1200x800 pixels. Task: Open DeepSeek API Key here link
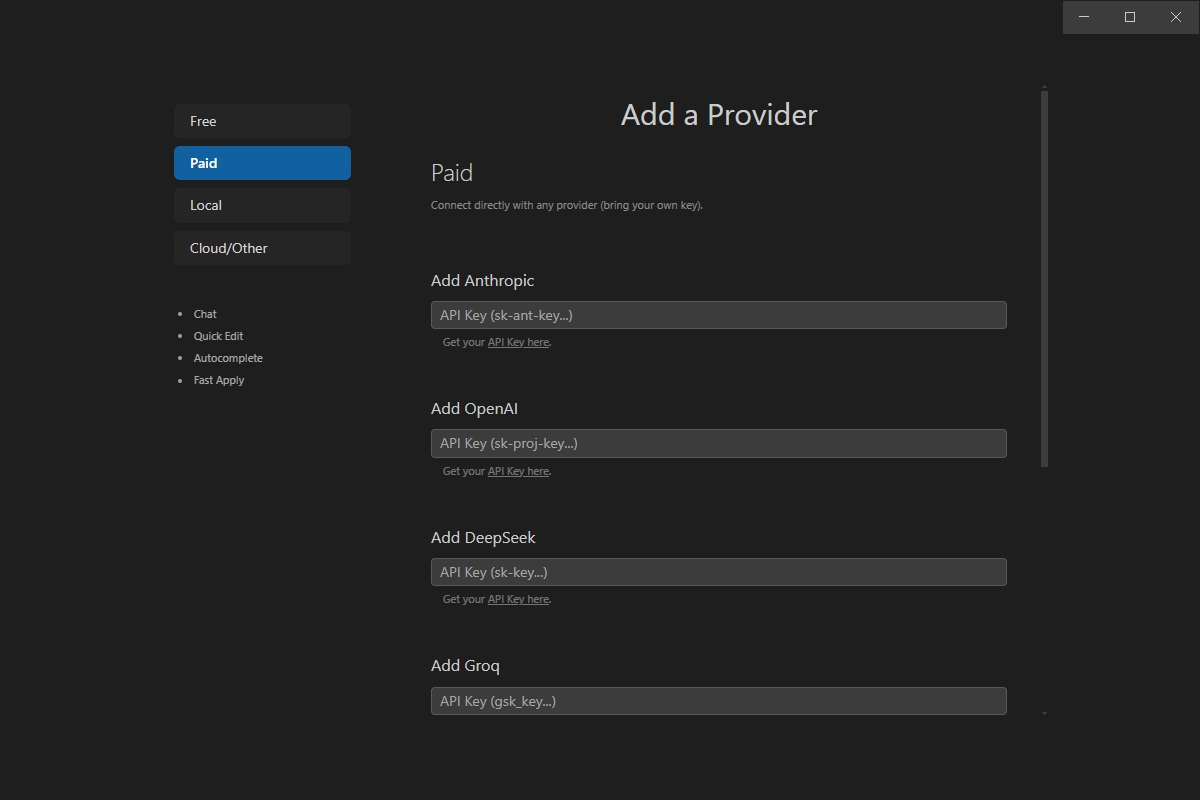(x=518, y=599)
